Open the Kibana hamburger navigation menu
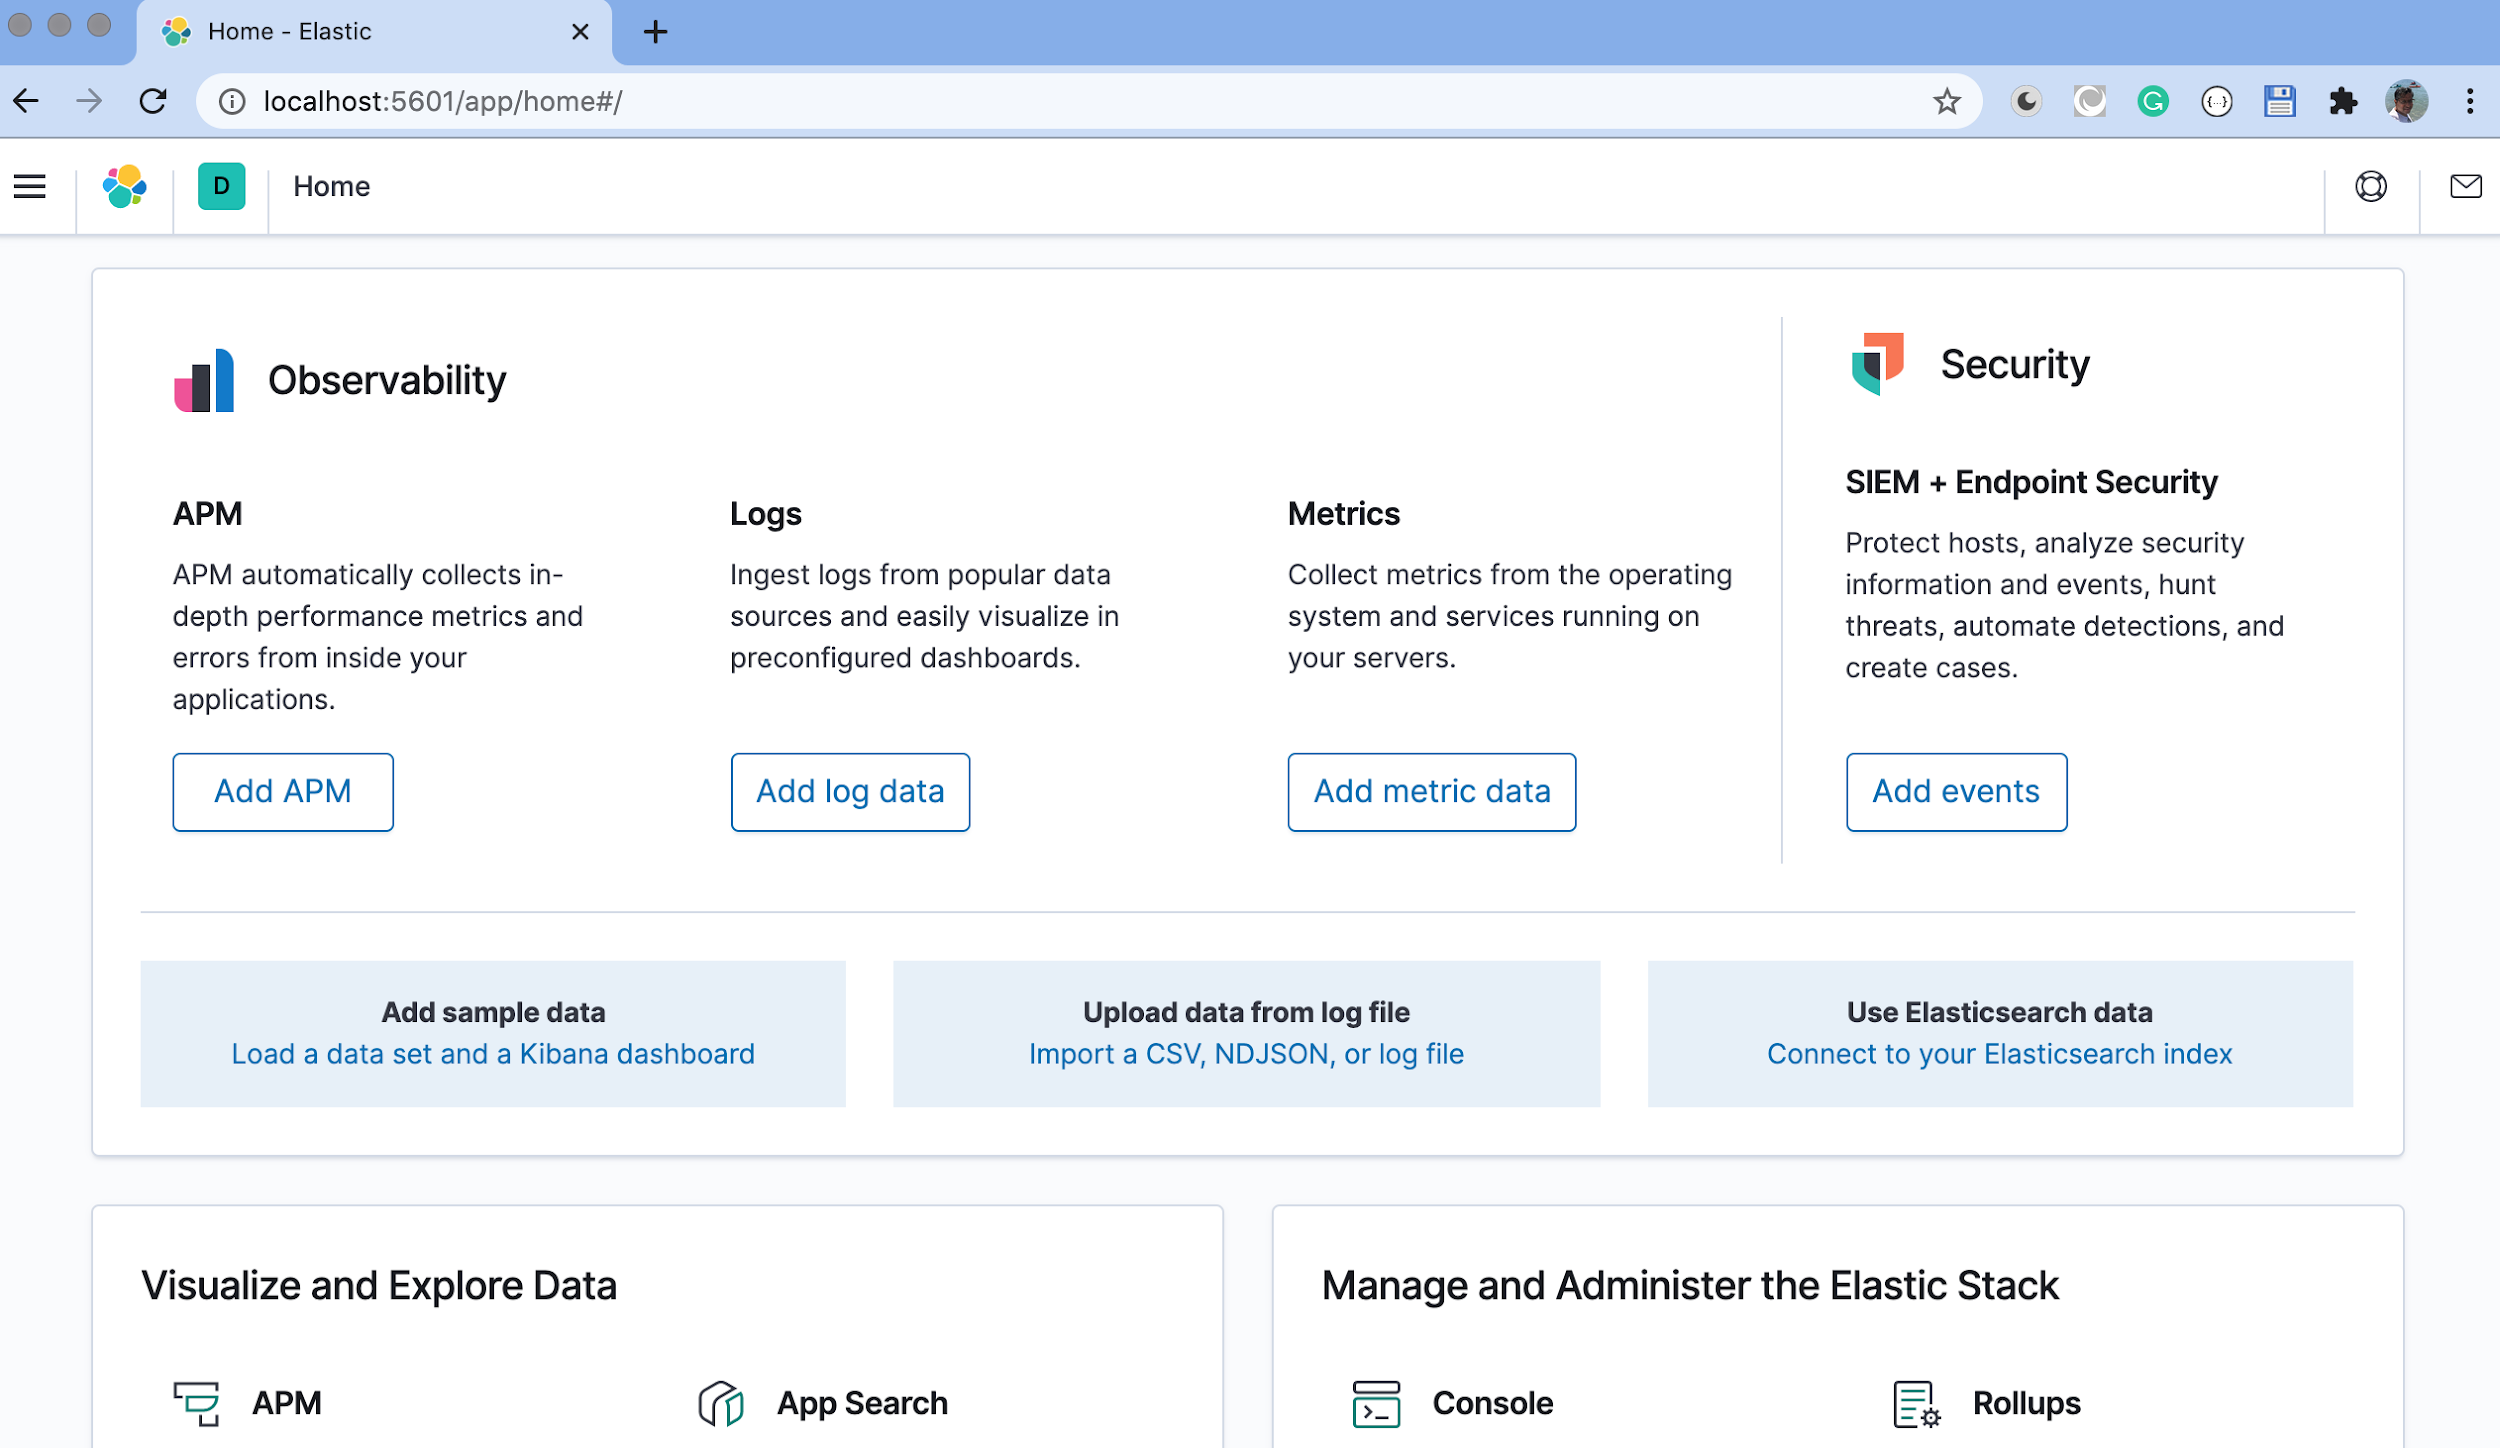 (30, 186)
